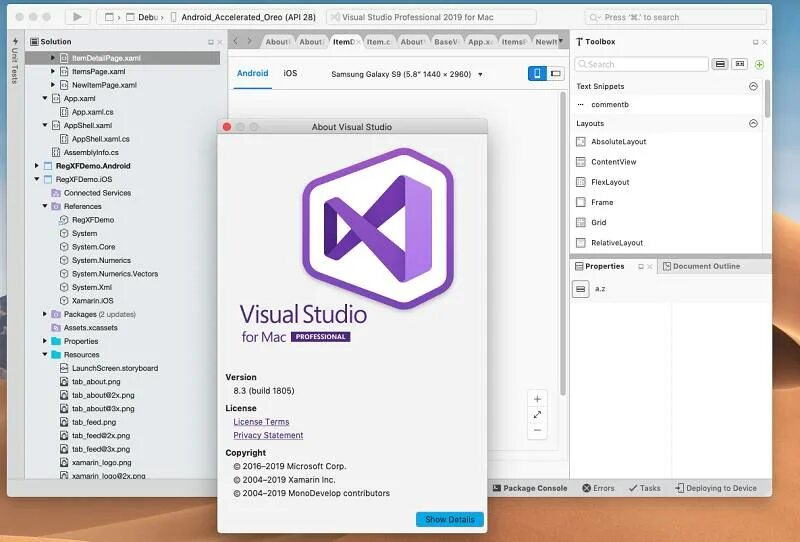Select System.Numerics.Vectors reference
The image size is (800, 542).
point(115,274)
